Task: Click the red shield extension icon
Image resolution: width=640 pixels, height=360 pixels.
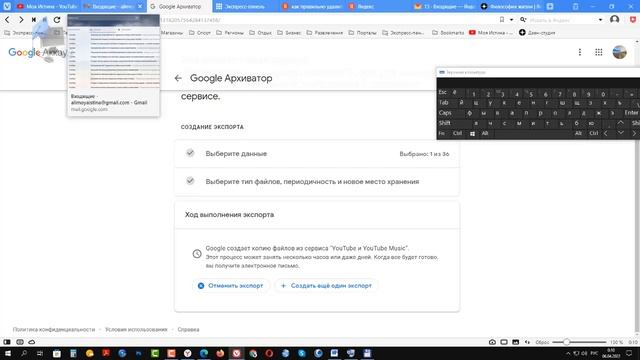Action: pyautogui.click(x=633, y=20)
